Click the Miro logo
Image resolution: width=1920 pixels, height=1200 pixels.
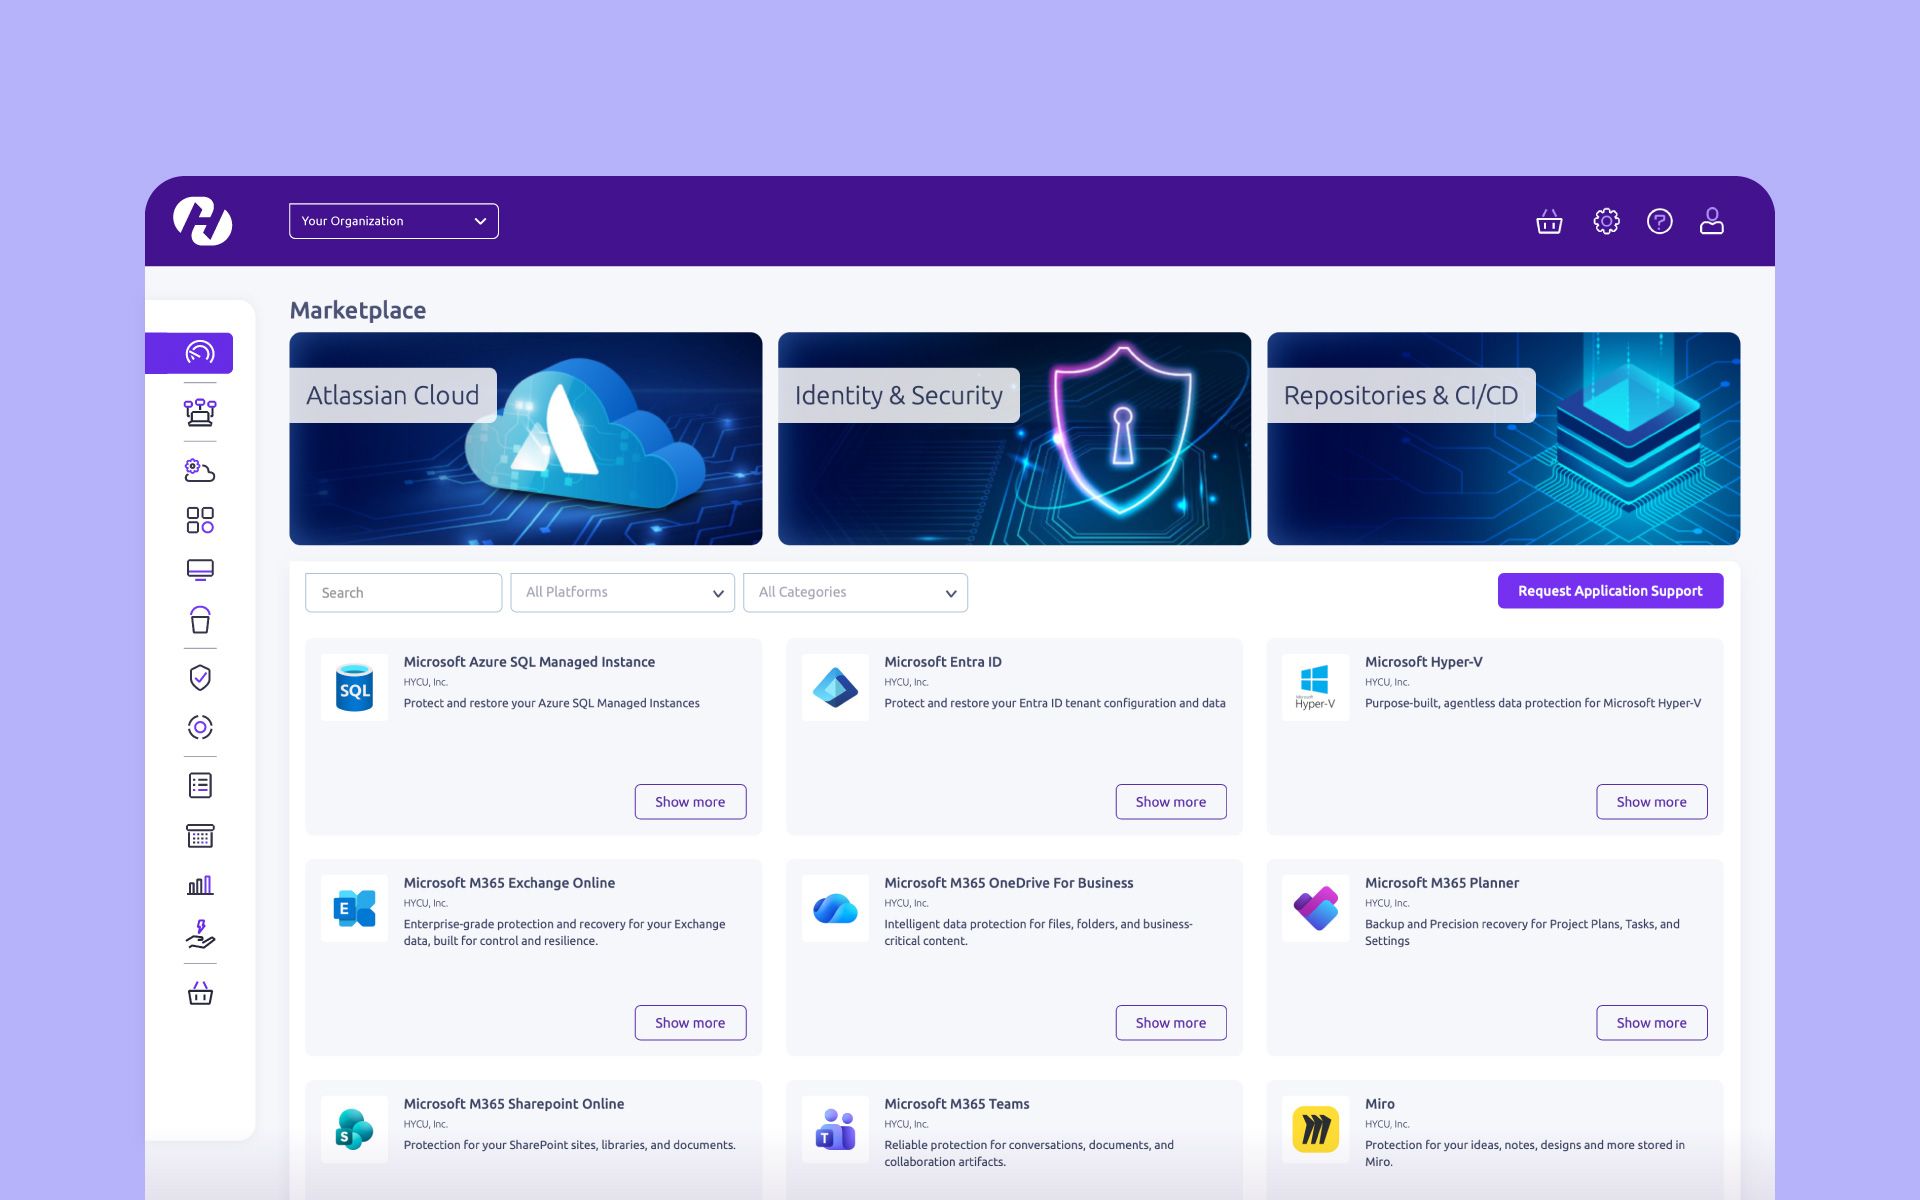click(x=1315, y=1129)
